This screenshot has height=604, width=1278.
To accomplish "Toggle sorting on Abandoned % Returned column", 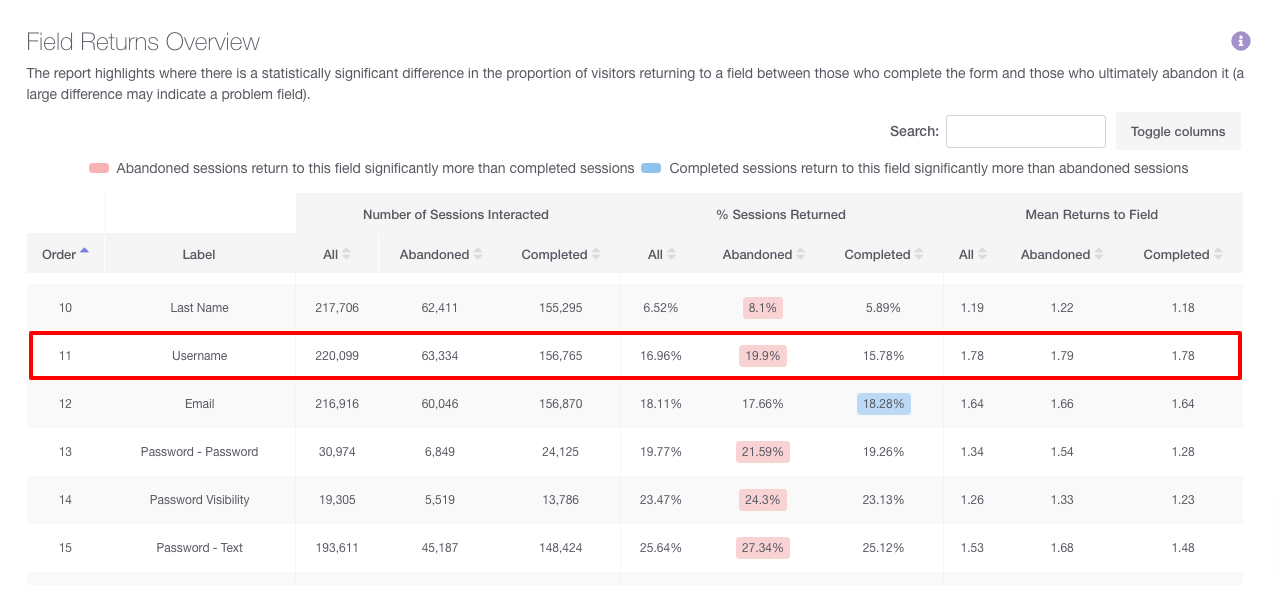I will tap(800, 254).
